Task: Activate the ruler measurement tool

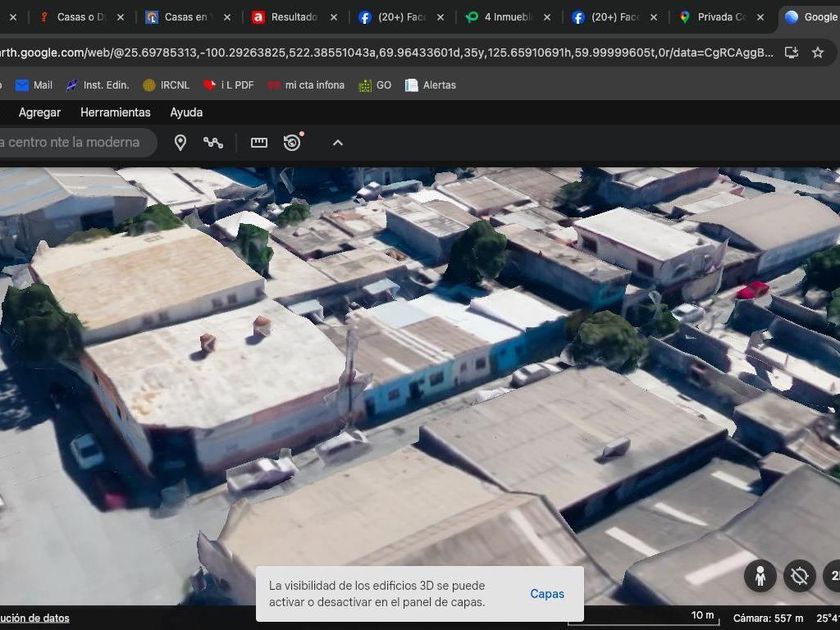Action: pyautogui.click(x=259, y=143)
